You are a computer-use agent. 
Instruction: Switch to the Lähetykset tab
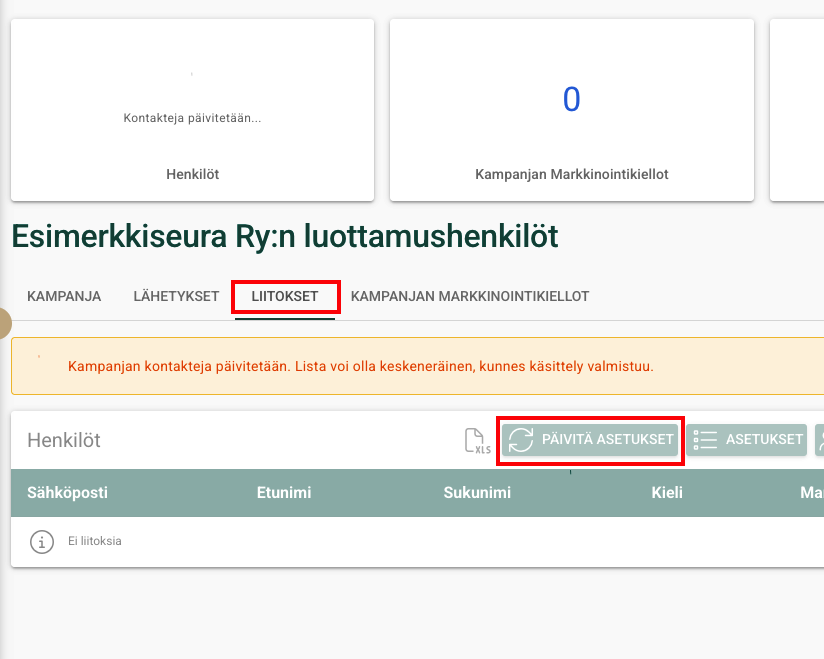coord(176,296)
